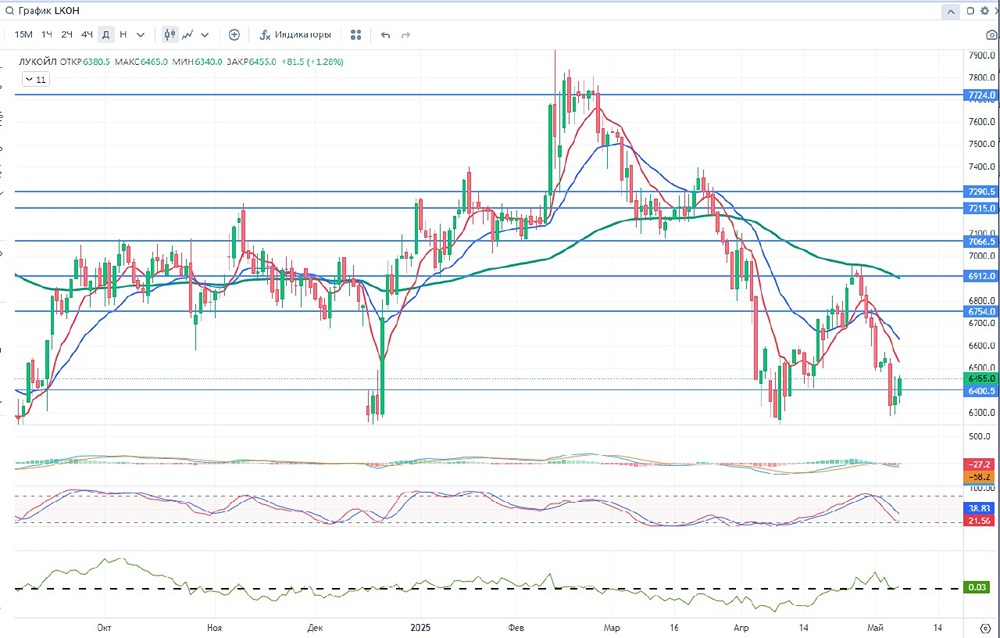Screen dimensions: 1000x638
Task: Undo the last chart action
Action: [385, 34]
